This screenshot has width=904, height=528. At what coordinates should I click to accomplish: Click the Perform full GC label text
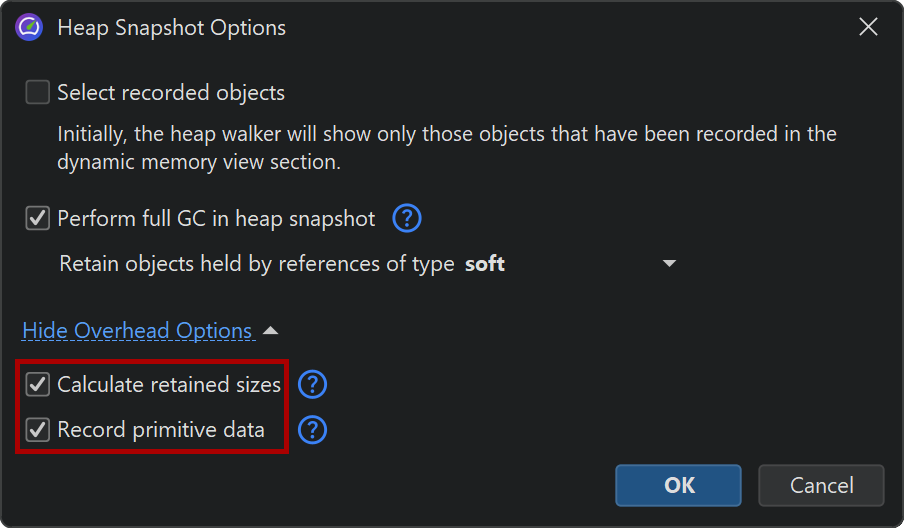pyautogui.click(x=216, y=218)
